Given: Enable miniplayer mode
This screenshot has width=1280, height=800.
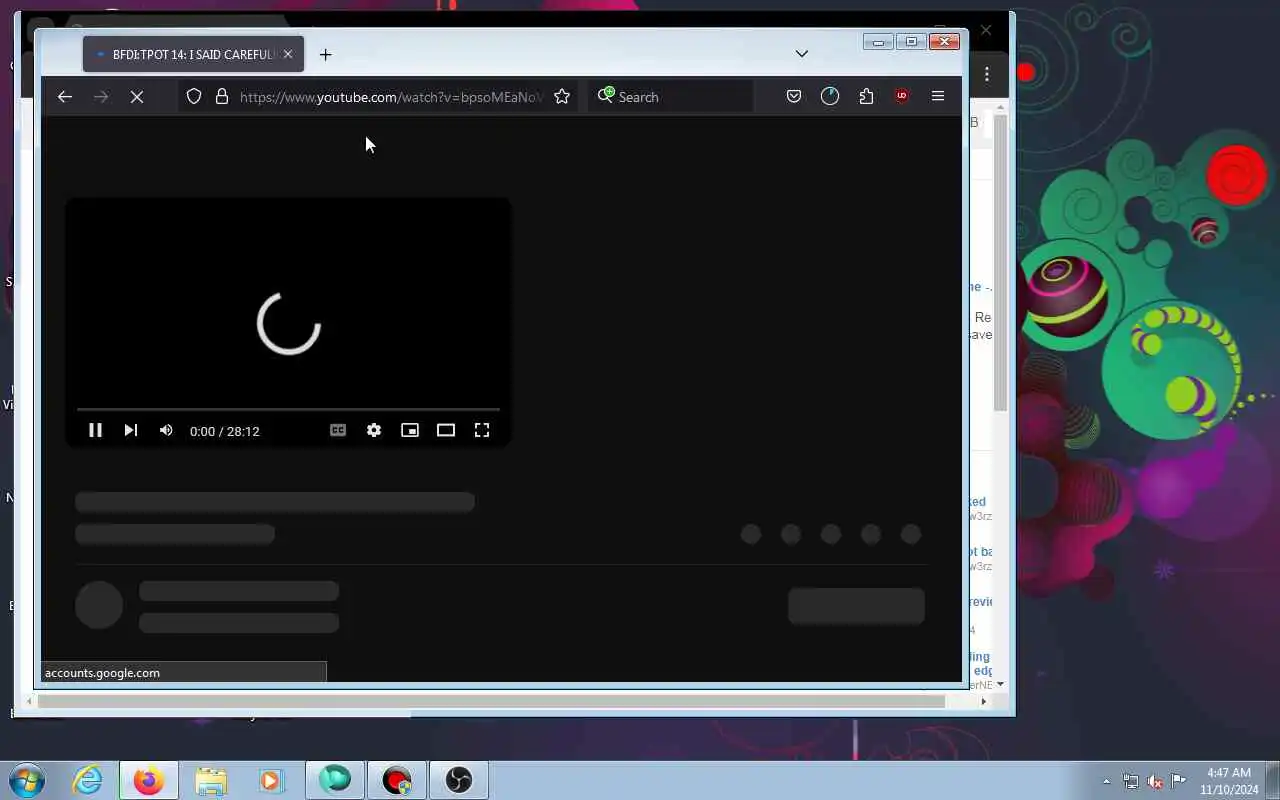Looking at the screenshot, I should point(410,430).
